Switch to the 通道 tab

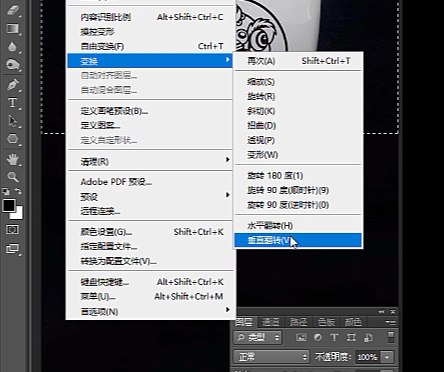pyautogui.click(x=270, y=322)
